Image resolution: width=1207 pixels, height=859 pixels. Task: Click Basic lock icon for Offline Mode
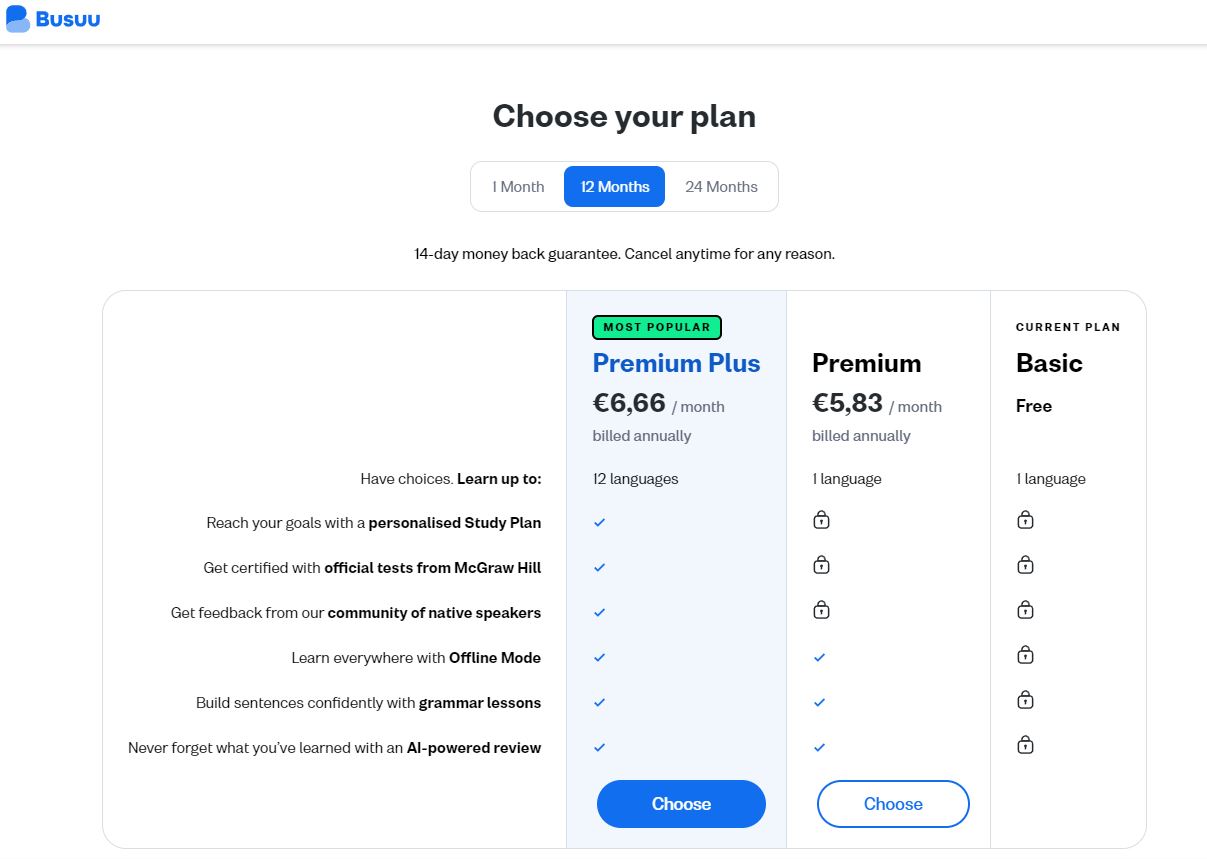pos(1025,655)
